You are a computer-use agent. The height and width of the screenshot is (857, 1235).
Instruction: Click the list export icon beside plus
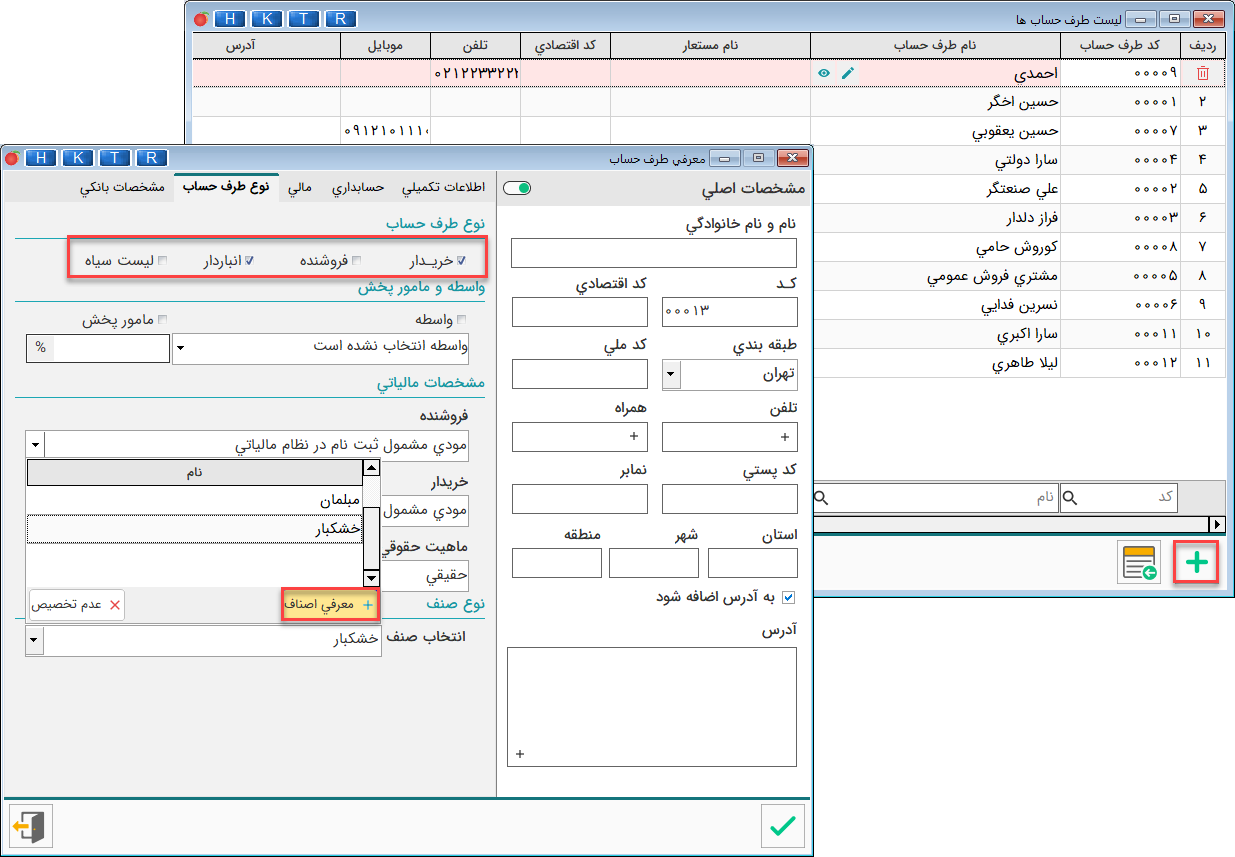[x=1139, y=564]
